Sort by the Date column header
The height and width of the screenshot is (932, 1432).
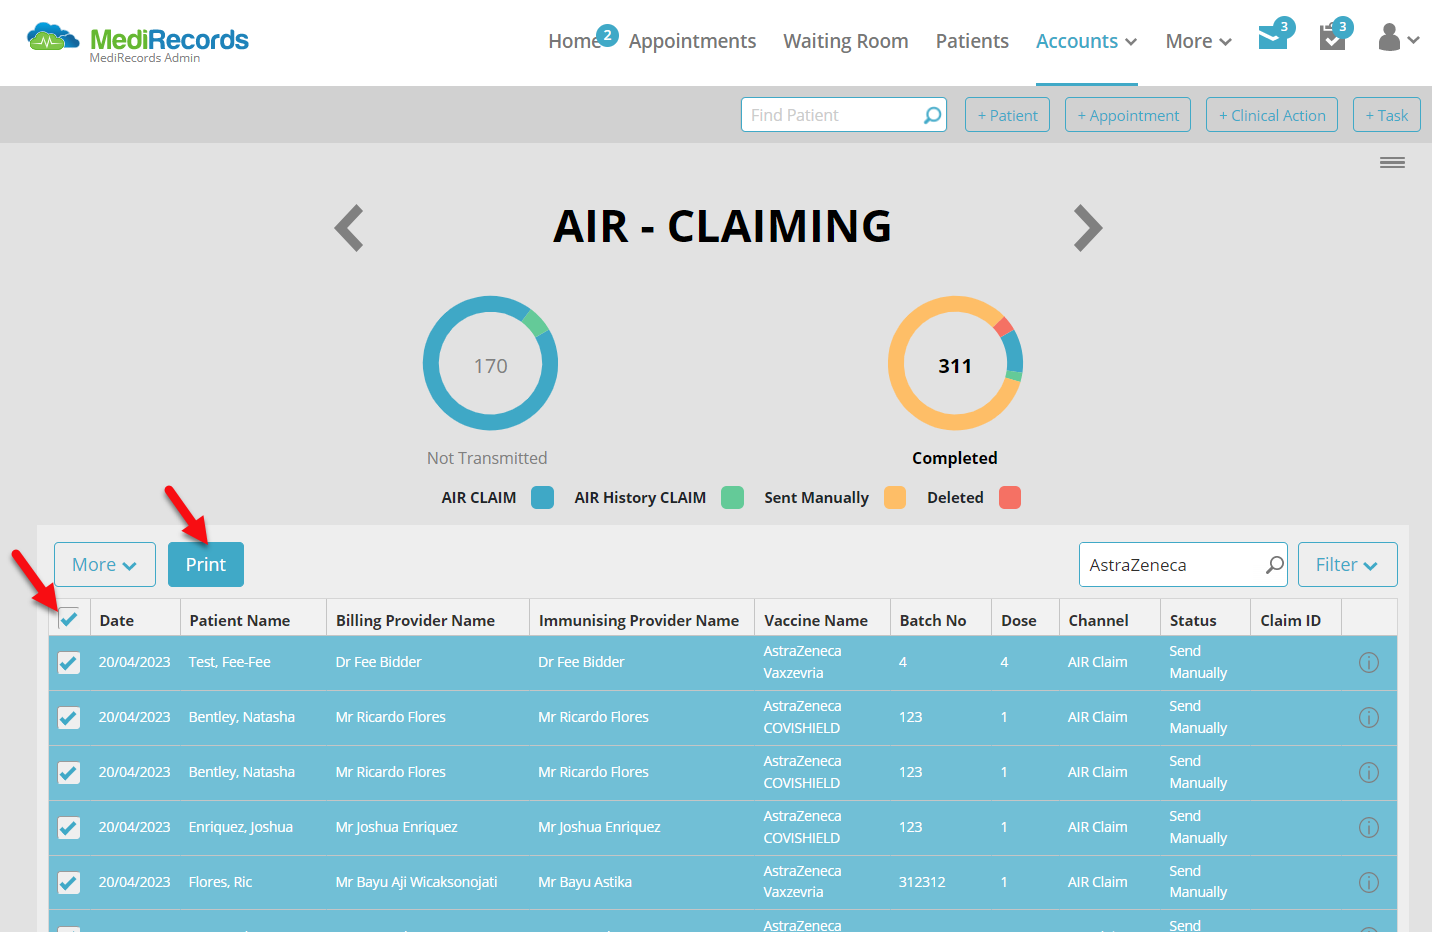(x=117, y=621)
